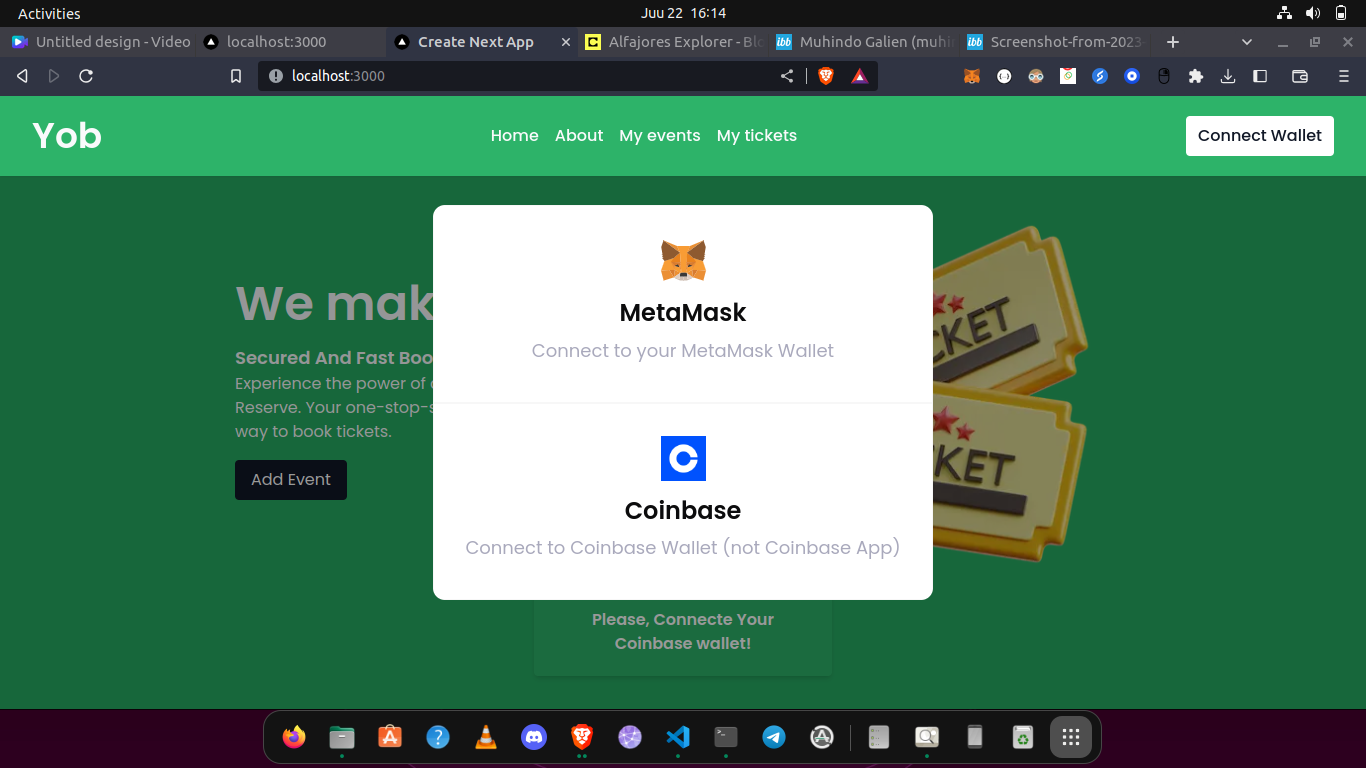Image resolution: width=1366 pixels, height=768 pixels.
Task: Open Software Updater from the dock
Action: pyautogui.click(x=822, y=737)
